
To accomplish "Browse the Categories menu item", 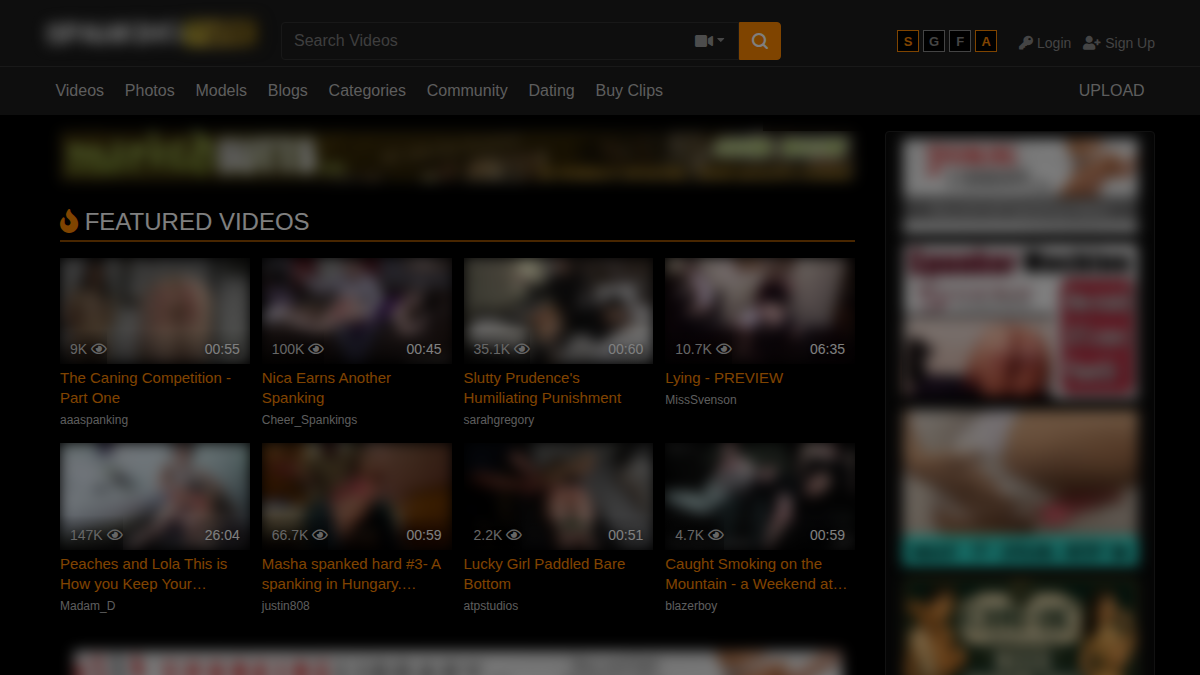I will [367, 90].
